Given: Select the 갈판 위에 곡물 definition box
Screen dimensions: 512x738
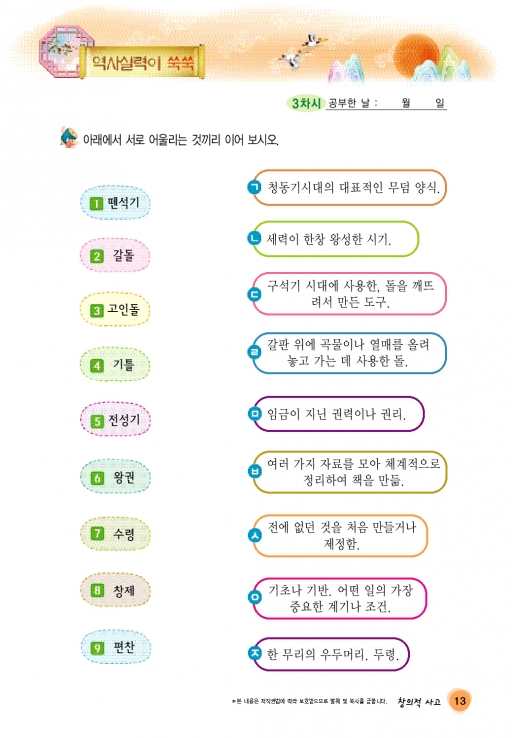Looking at the screenshot, I should 349,353.
